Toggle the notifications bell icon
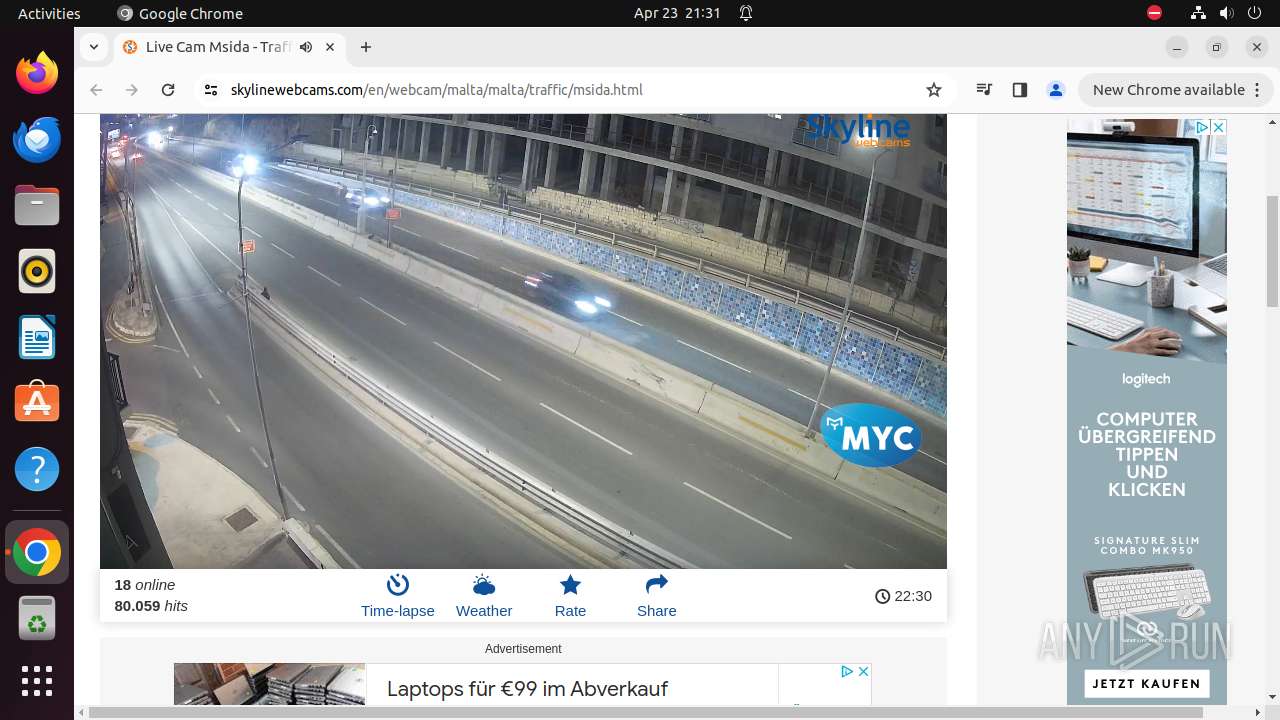Viewport: 1280px width, 720px height. click(746, 13)
